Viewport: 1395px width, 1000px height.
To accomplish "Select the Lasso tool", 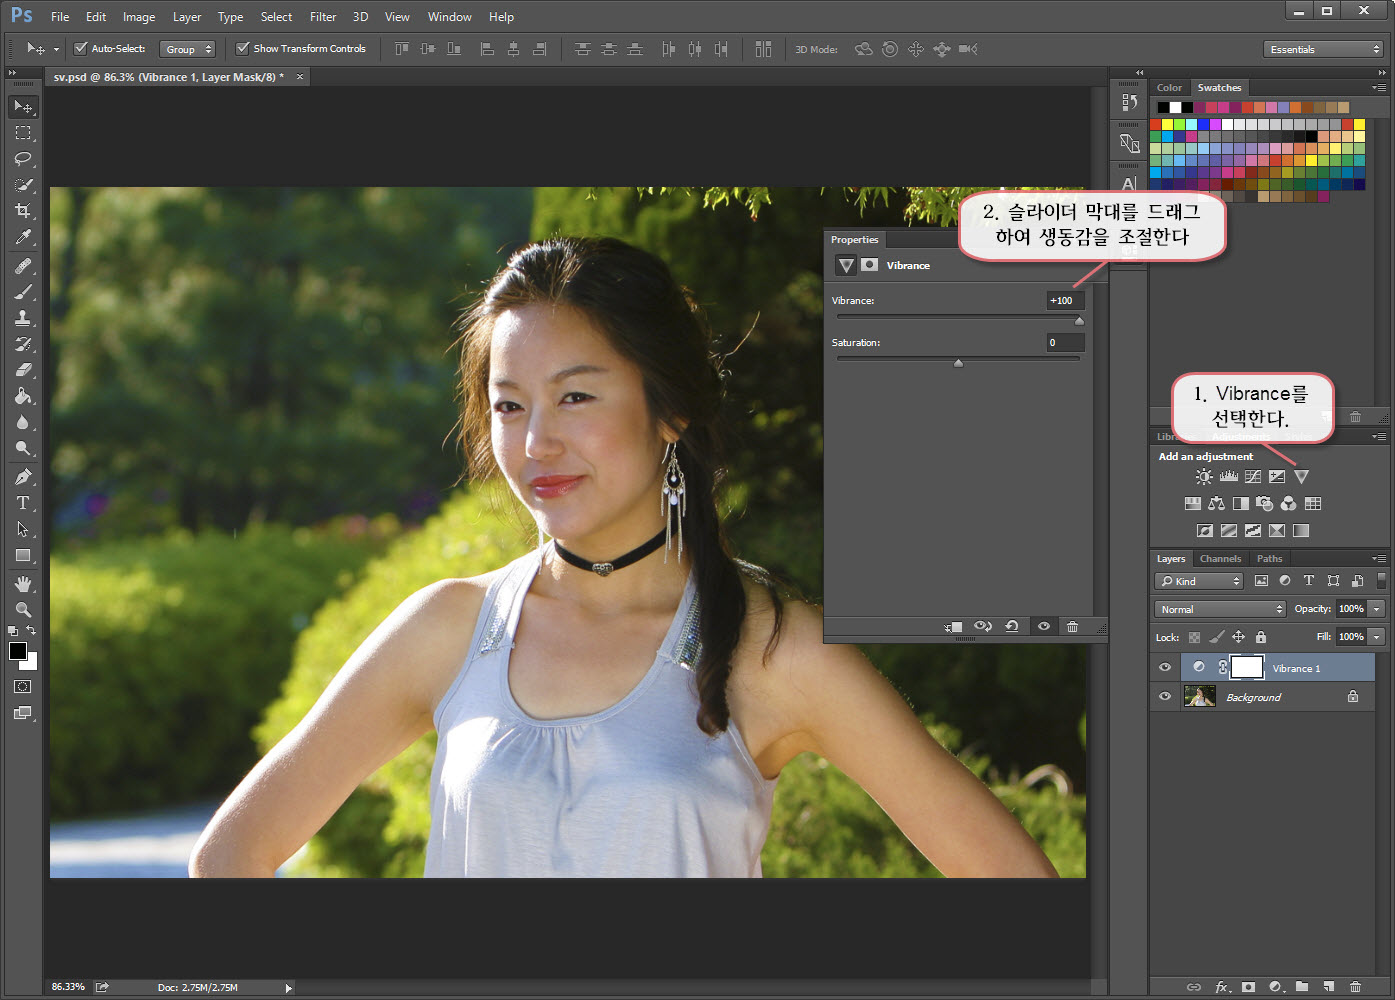I will pyautogui.click(x=23, y=158).
